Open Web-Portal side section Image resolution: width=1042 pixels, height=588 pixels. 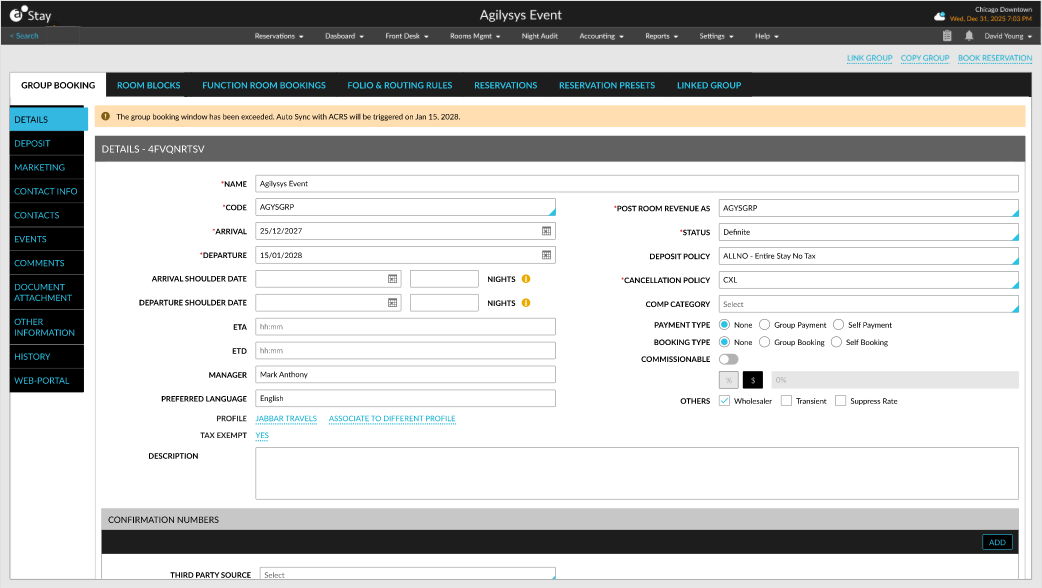coord(47,381)
